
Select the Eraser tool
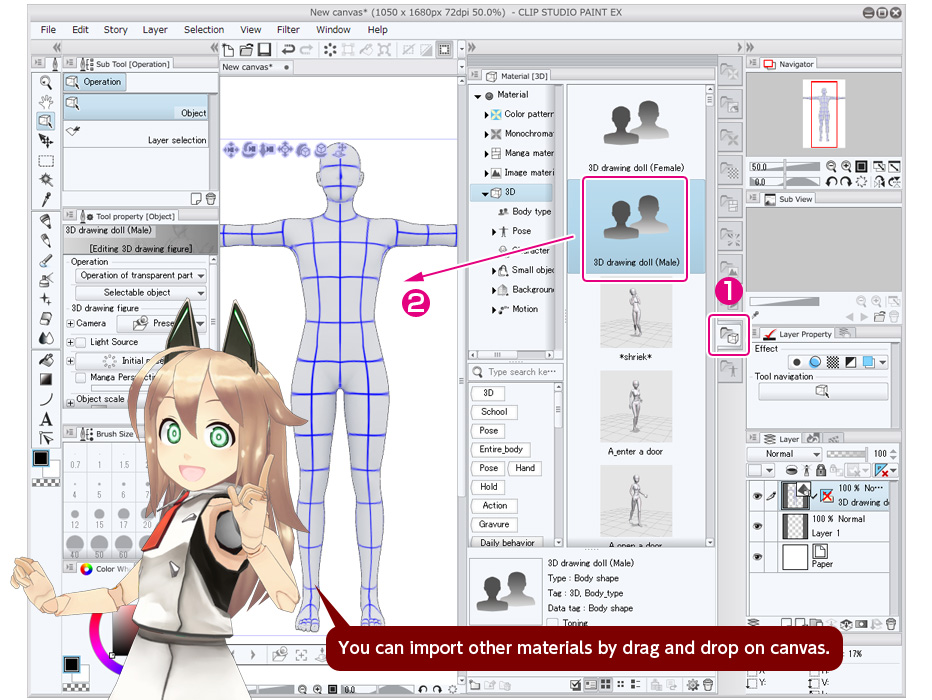click(45, 320)
